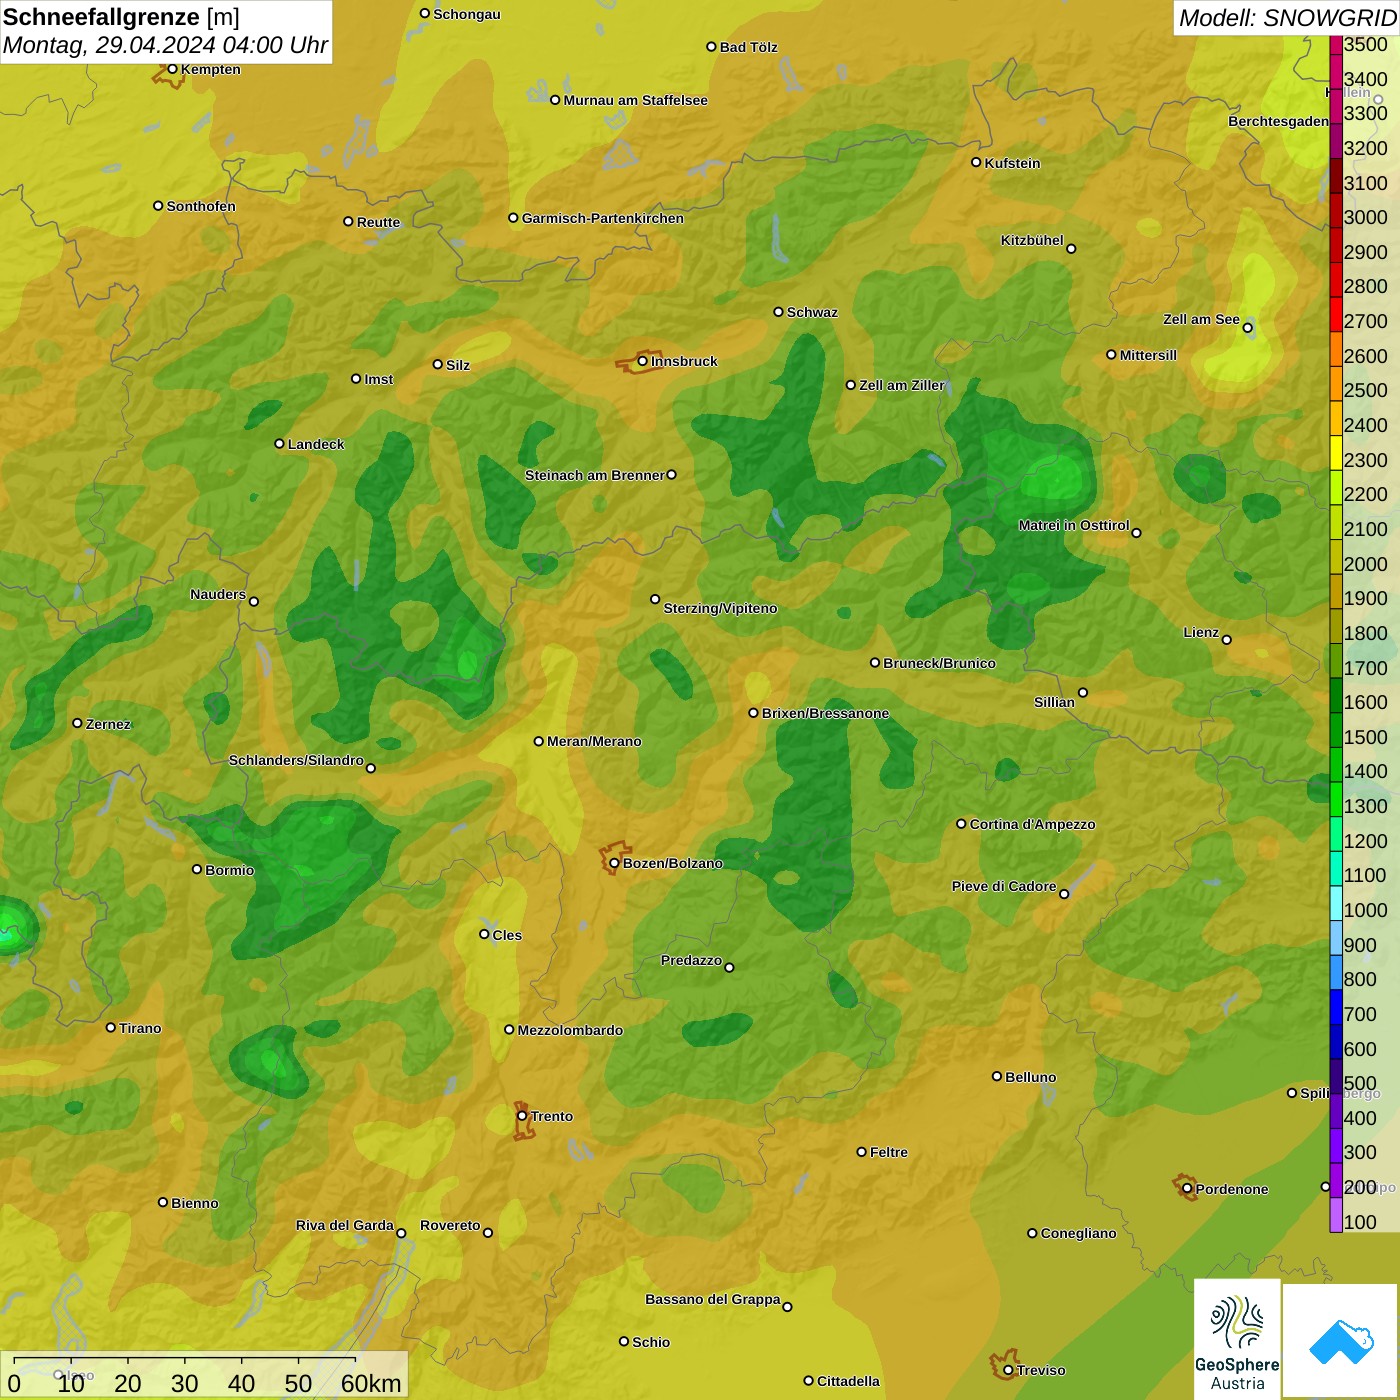Click the Reutte label
1400x1400 pixels.
[378, 222]
